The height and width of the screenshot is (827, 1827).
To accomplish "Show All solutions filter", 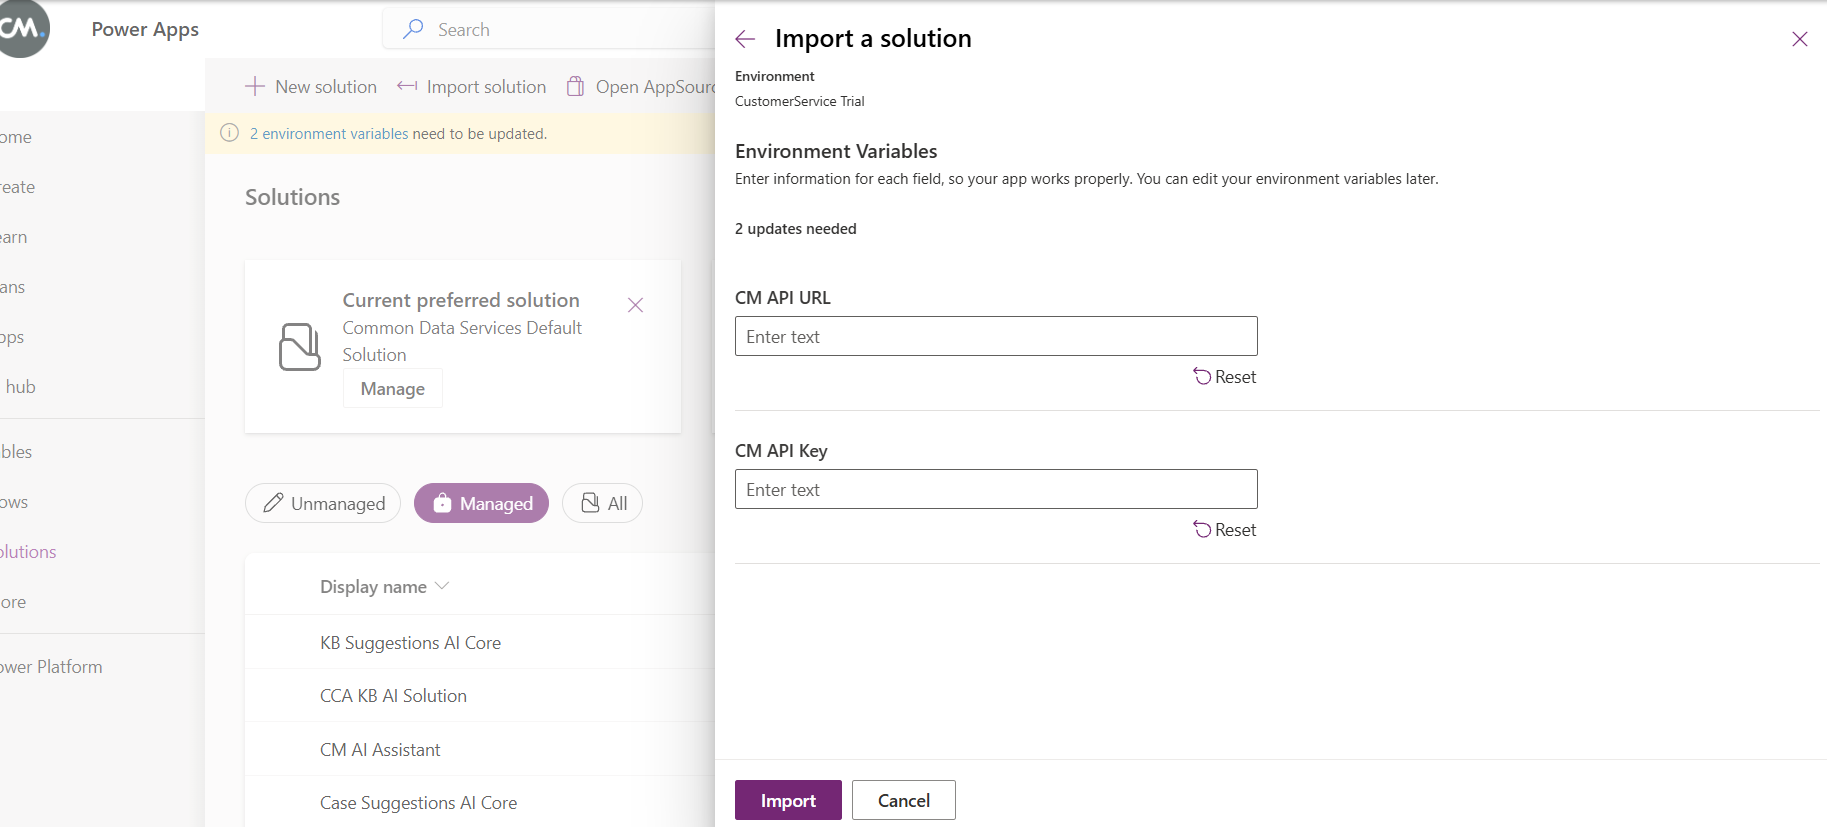I will coord(602,503).
